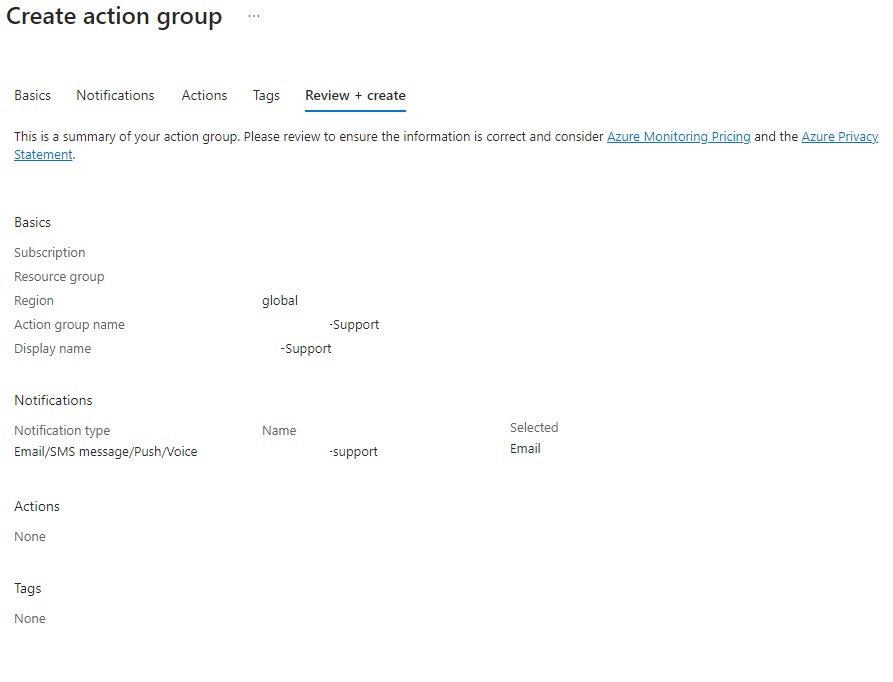Switch to the Basics tab
This screenshot has height=682, width=893.
click(32, 96)
